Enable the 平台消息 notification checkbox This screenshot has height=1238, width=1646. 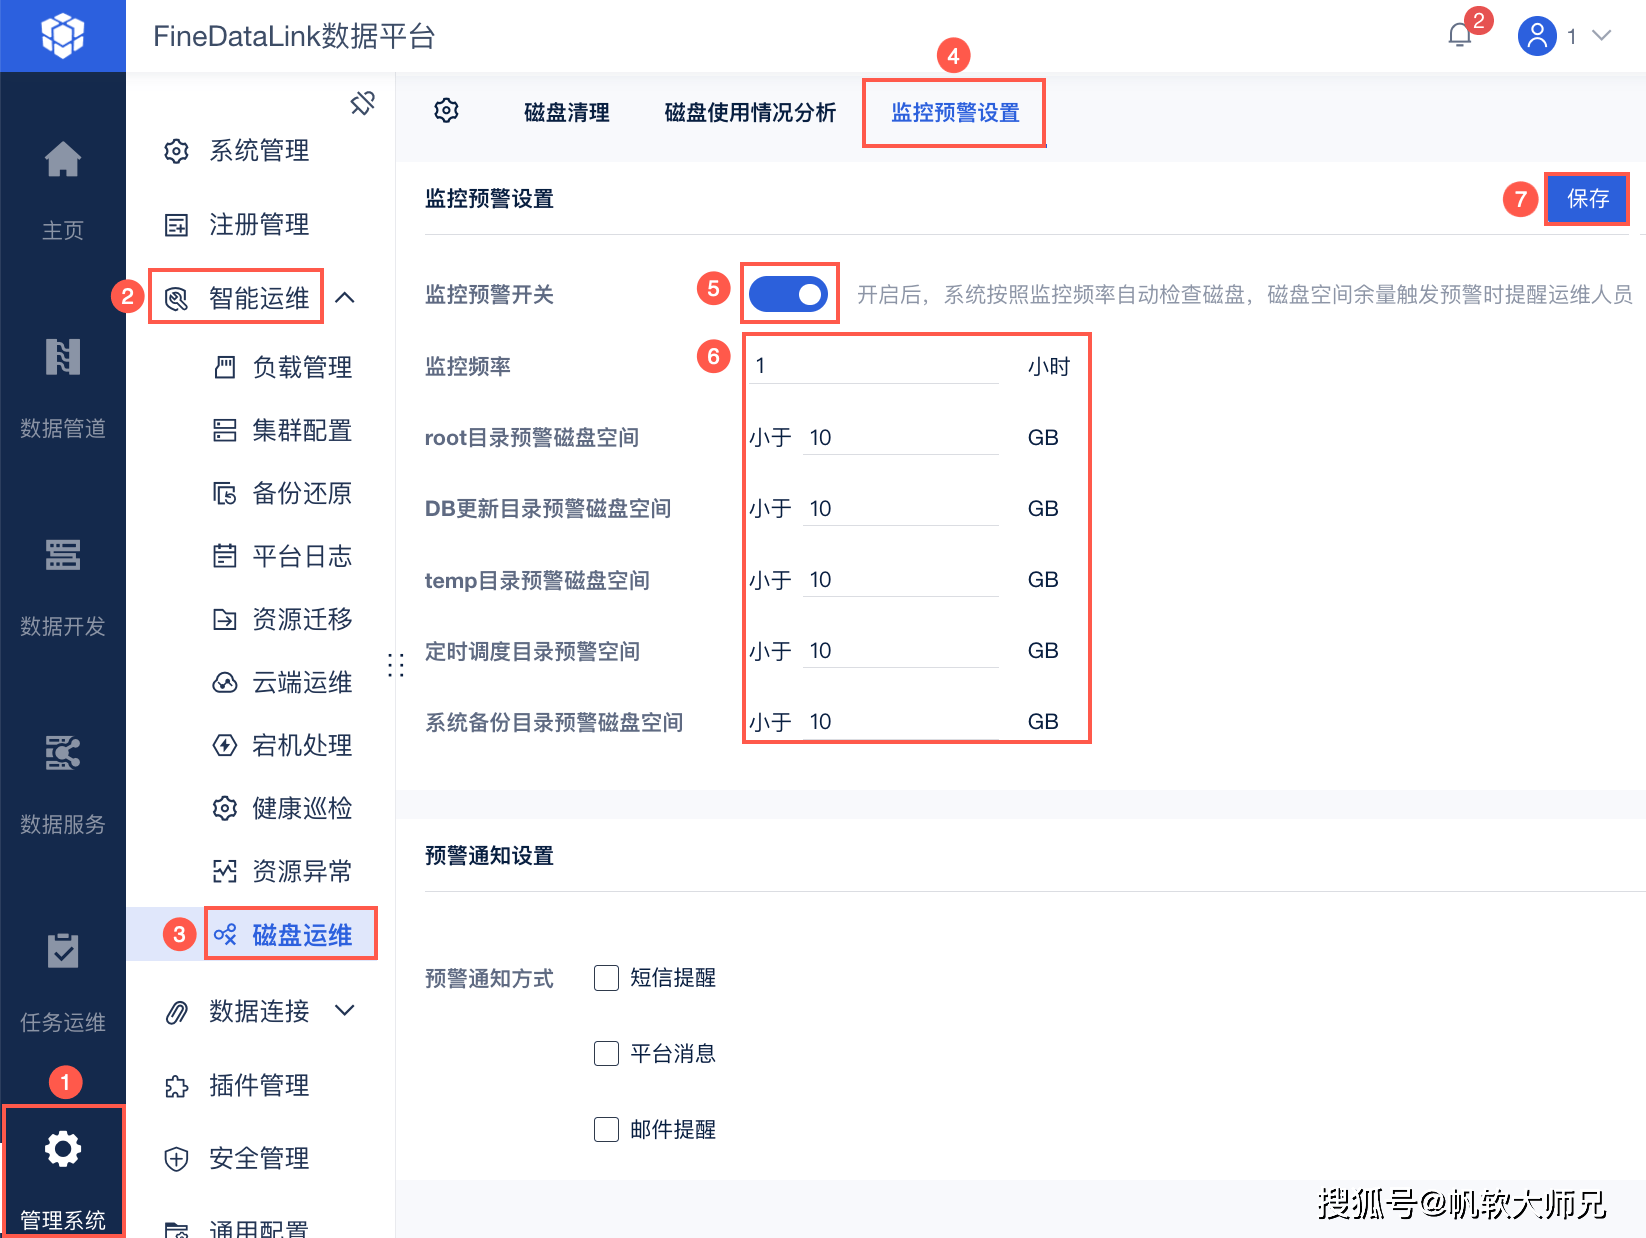click(606, 1054)
